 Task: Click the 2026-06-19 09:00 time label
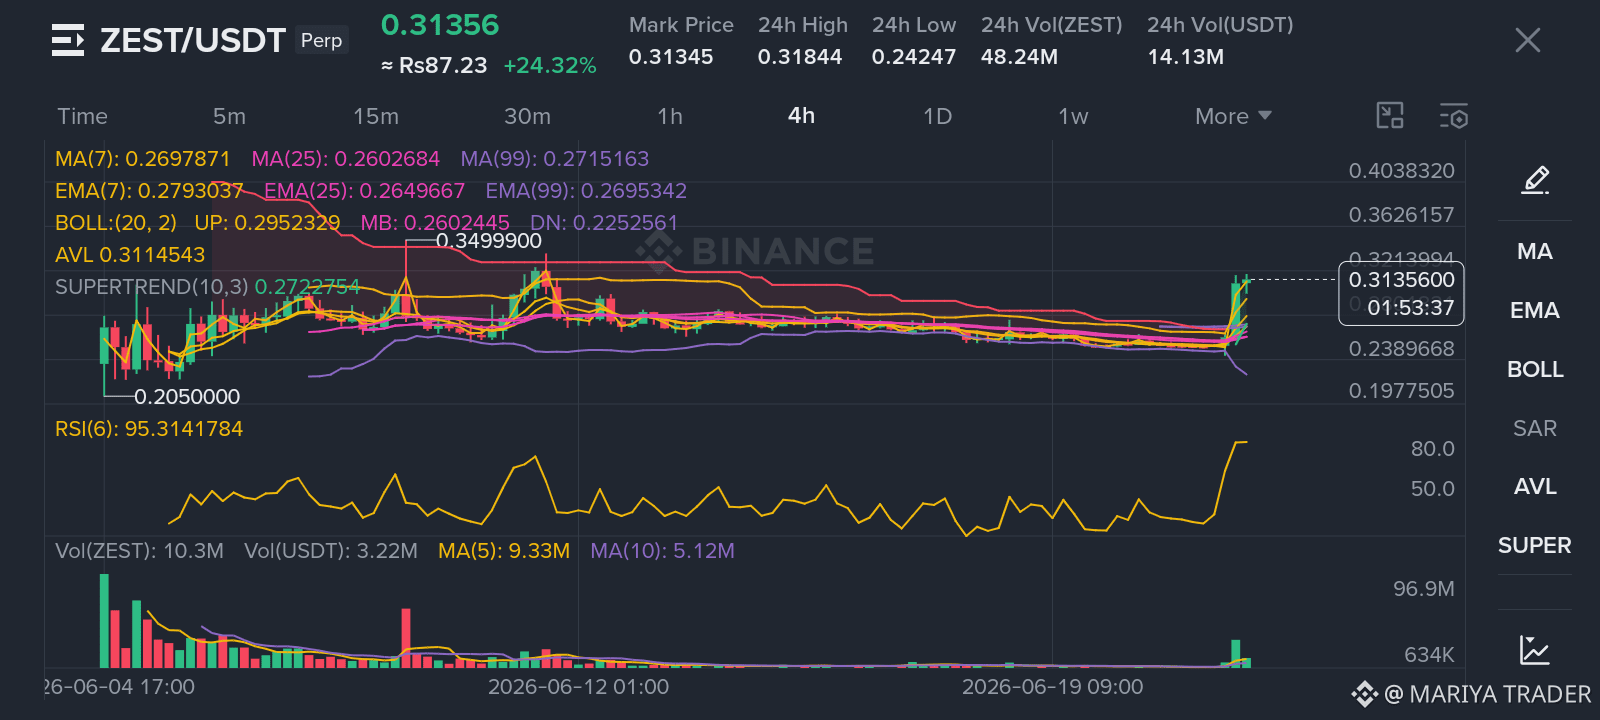(1052, 687)
